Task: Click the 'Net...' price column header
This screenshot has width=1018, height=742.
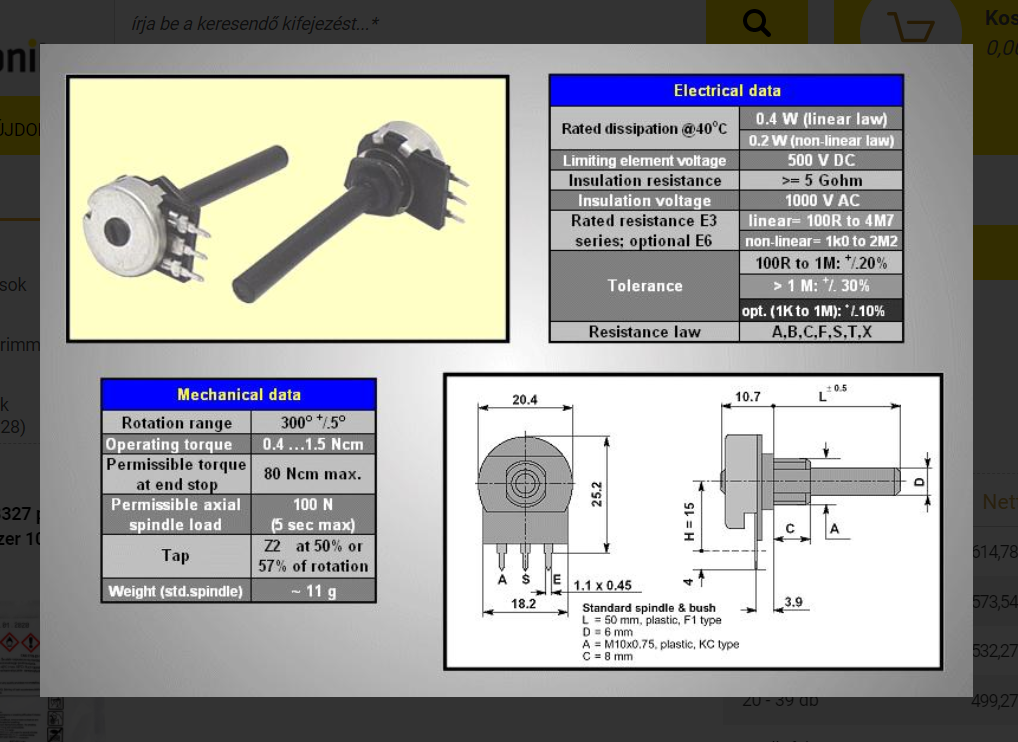Action: [x=998, y=502]
